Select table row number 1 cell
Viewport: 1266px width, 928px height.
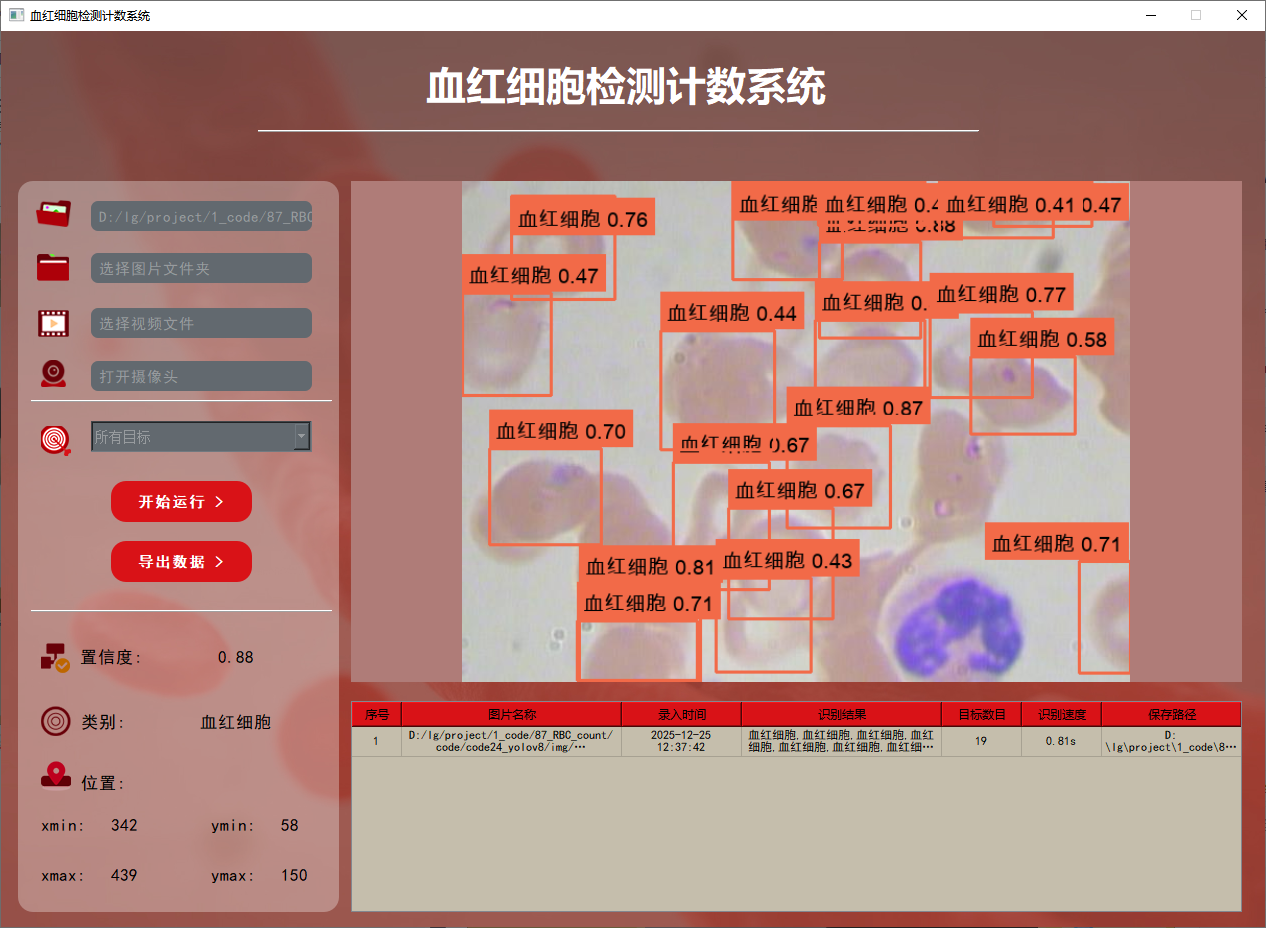point(376,741)
